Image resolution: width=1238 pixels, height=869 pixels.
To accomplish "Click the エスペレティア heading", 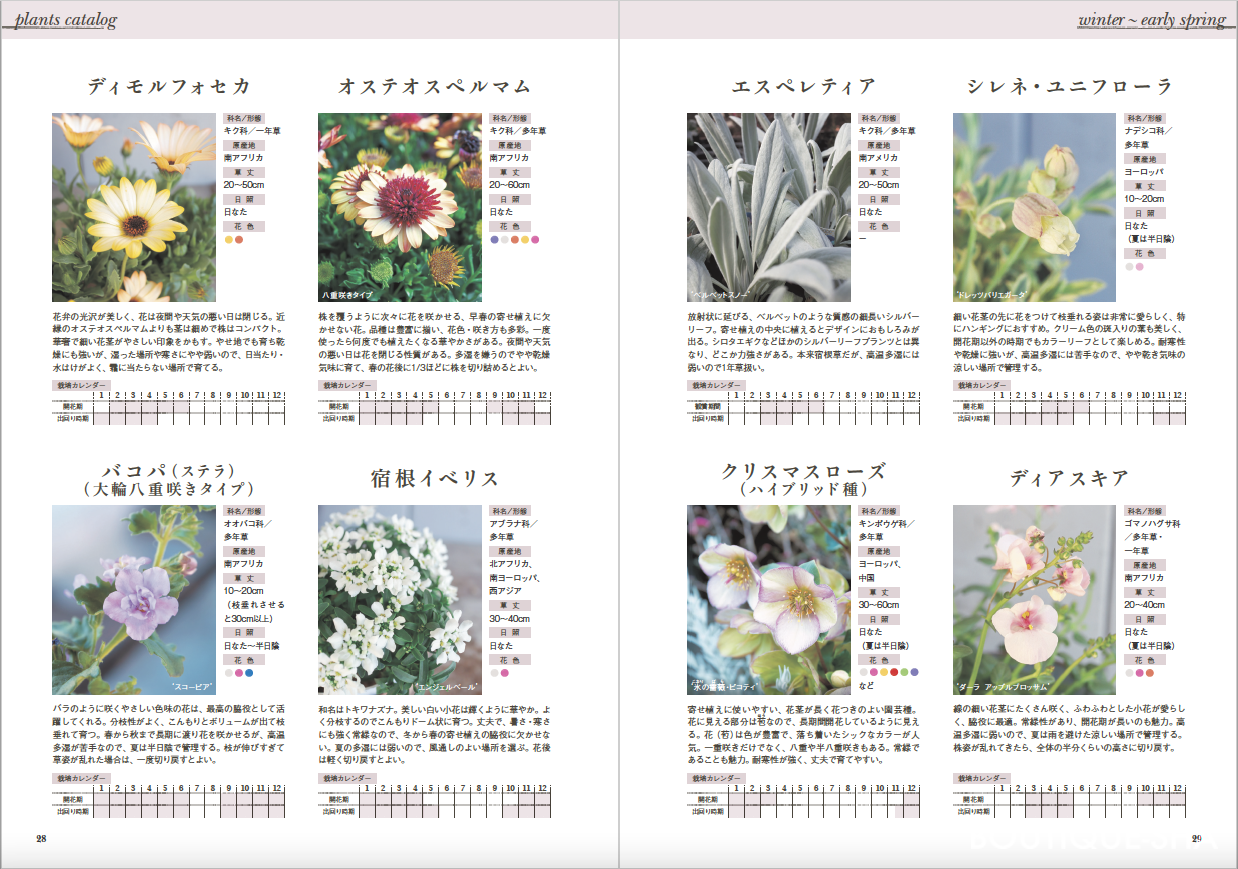I will pyautogui.click(x=803, y=87).
